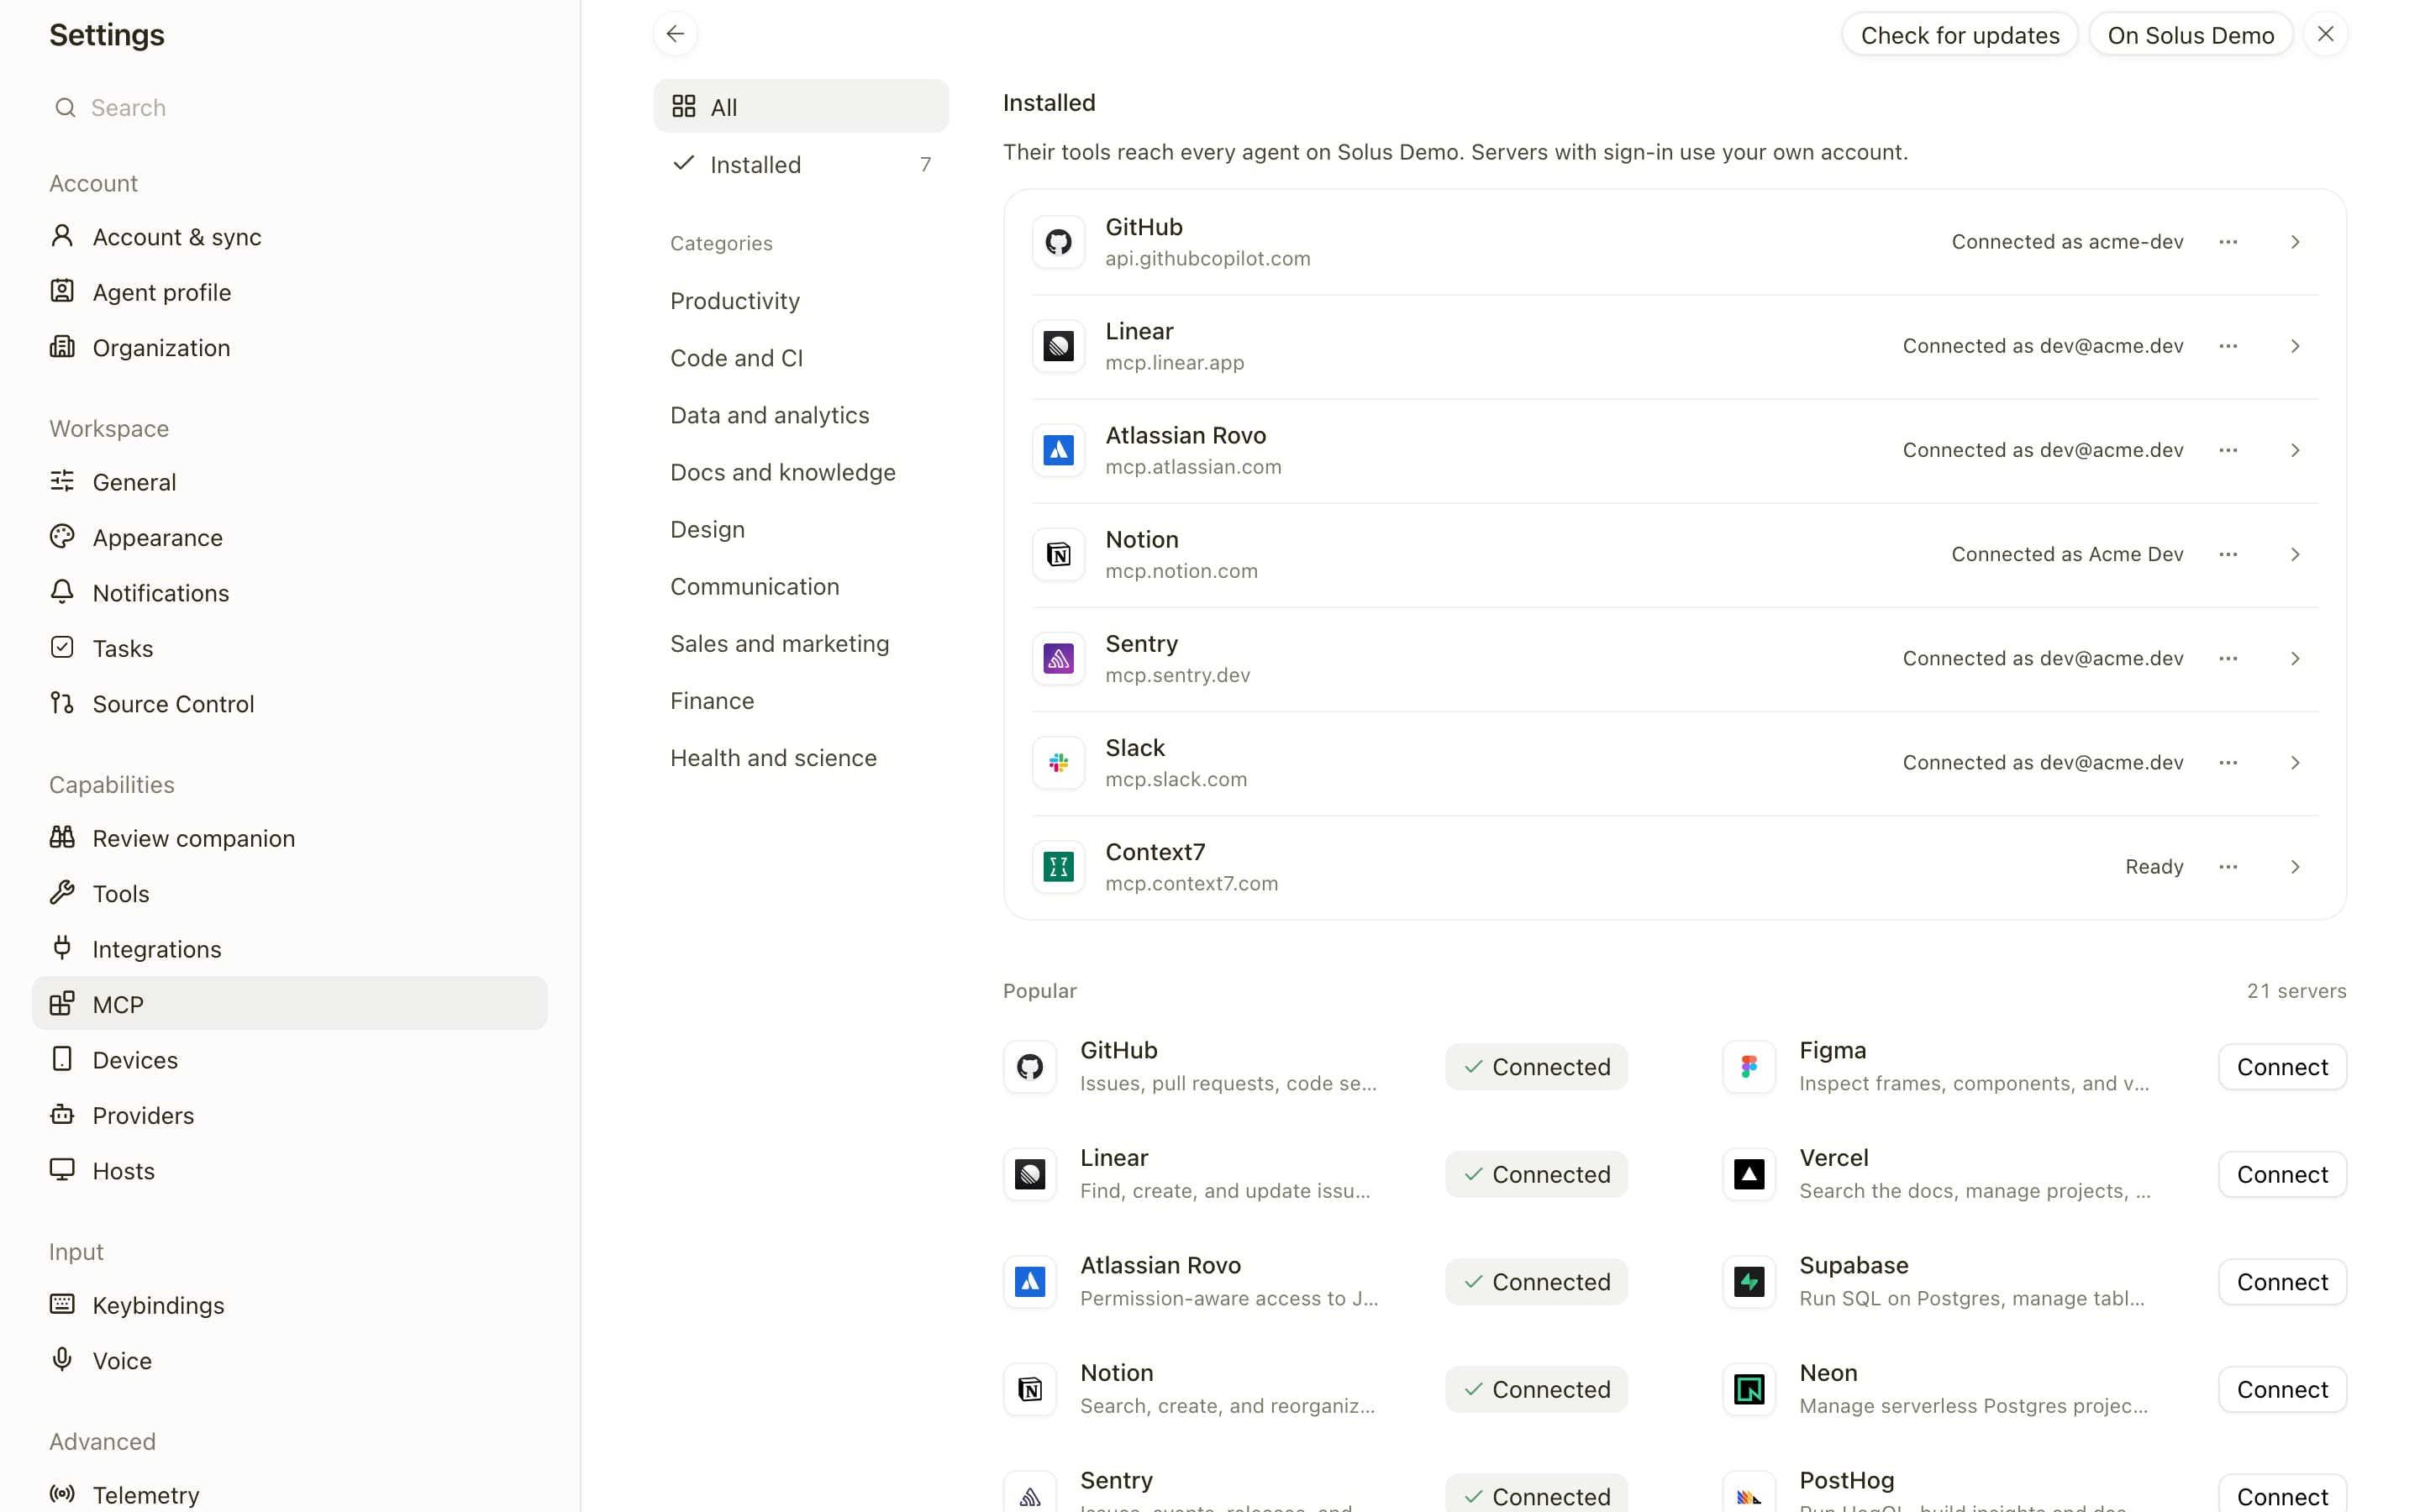Open Account & sync settings
2420x1512 pixels.
point(290,237)
